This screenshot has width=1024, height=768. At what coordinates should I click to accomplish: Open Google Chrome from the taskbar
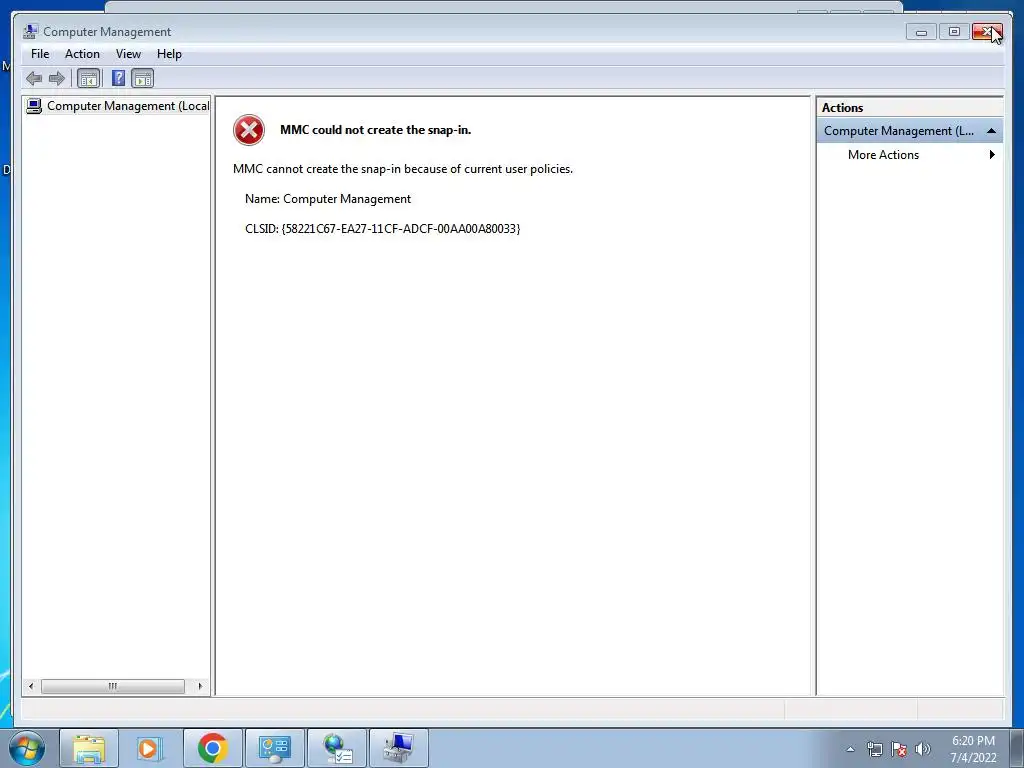tap(212, 748)
